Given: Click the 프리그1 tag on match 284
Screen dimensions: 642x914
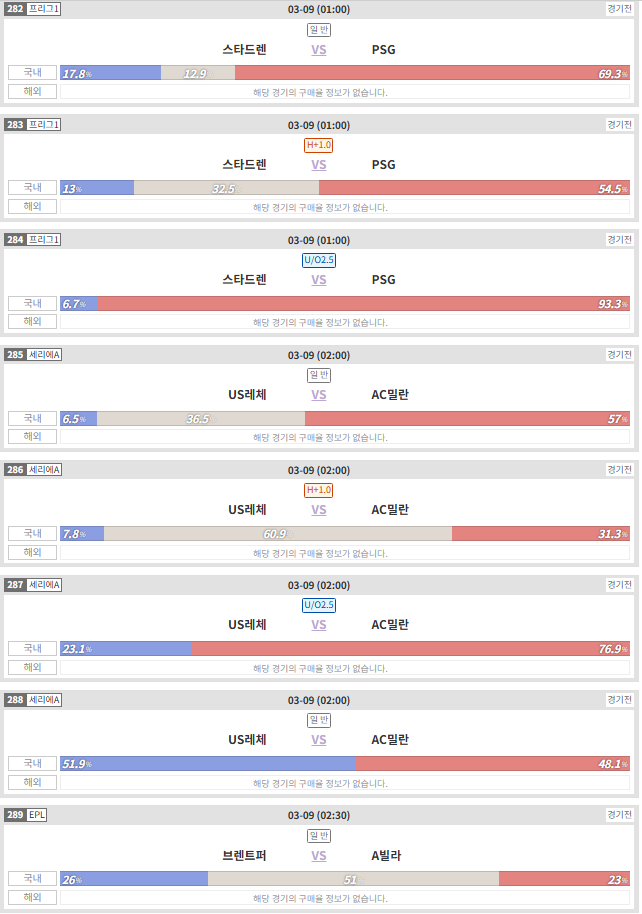Looking at the screenshot, I should click(x=44, y=240).
